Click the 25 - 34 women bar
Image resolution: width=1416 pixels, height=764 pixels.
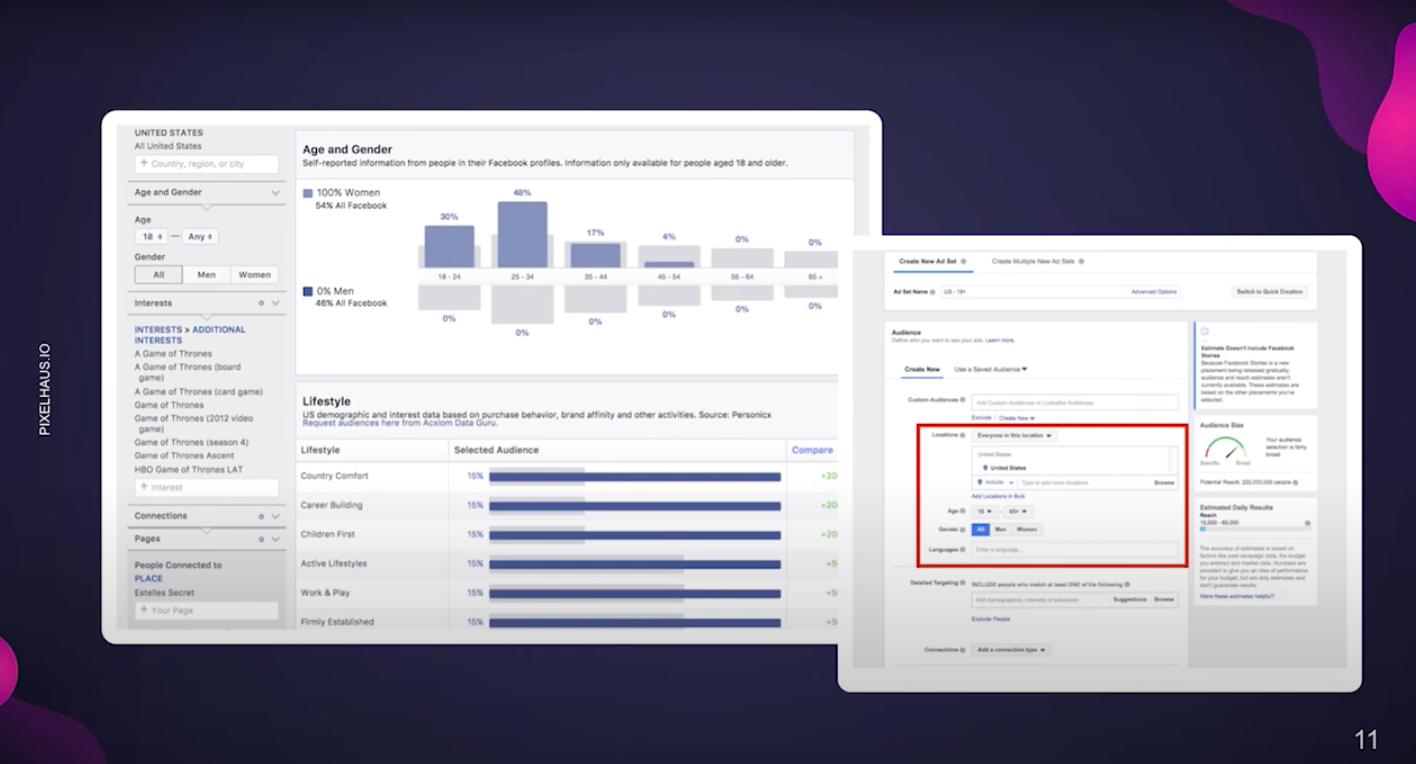tap(522, 235)
